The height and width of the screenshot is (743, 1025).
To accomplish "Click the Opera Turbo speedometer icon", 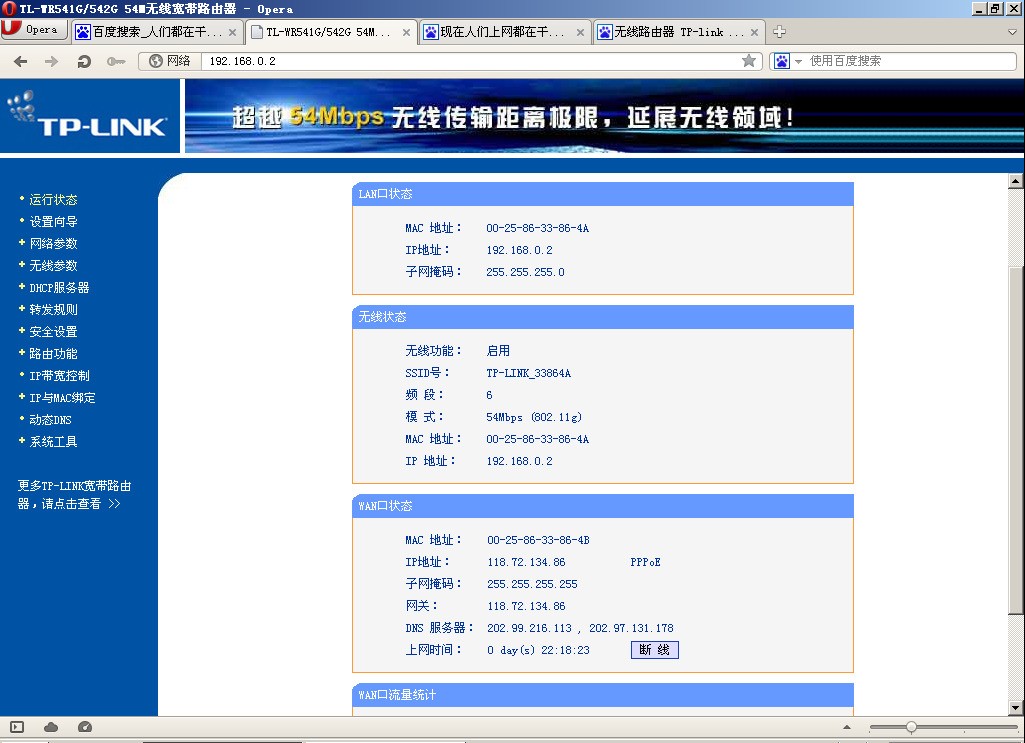I will 85,727.
